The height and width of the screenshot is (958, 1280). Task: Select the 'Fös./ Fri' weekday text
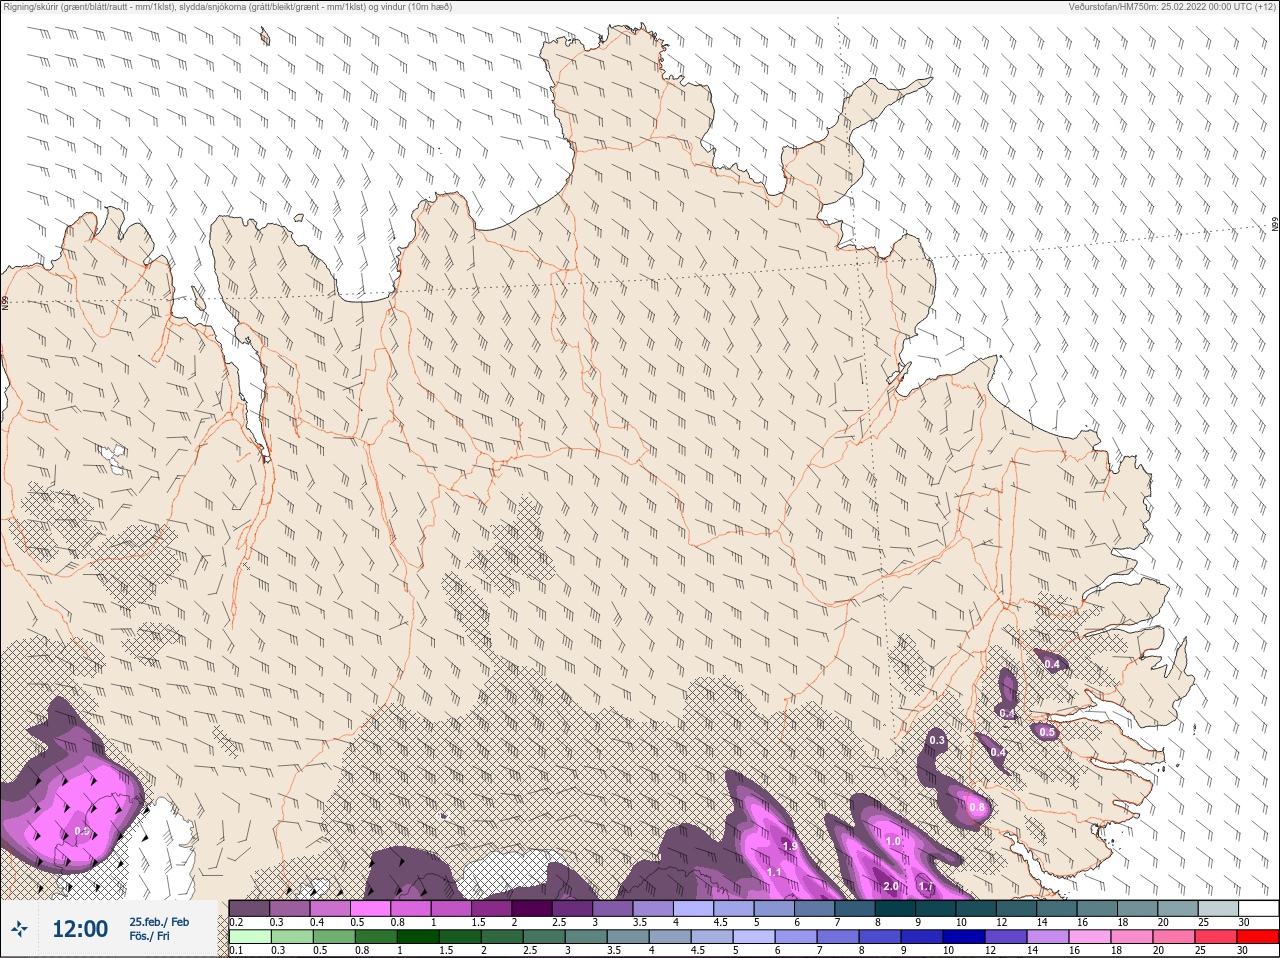pyautogui.click(x=149, y=936)
